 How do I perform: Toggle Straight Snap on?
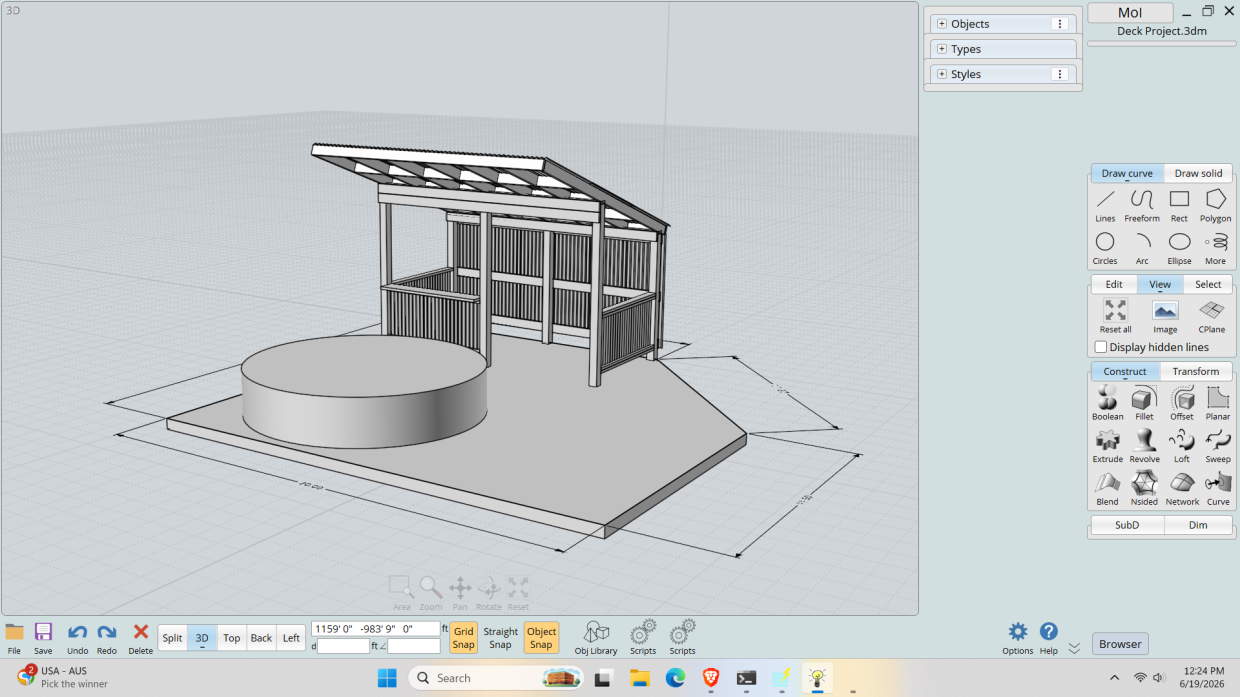point(501,638)
